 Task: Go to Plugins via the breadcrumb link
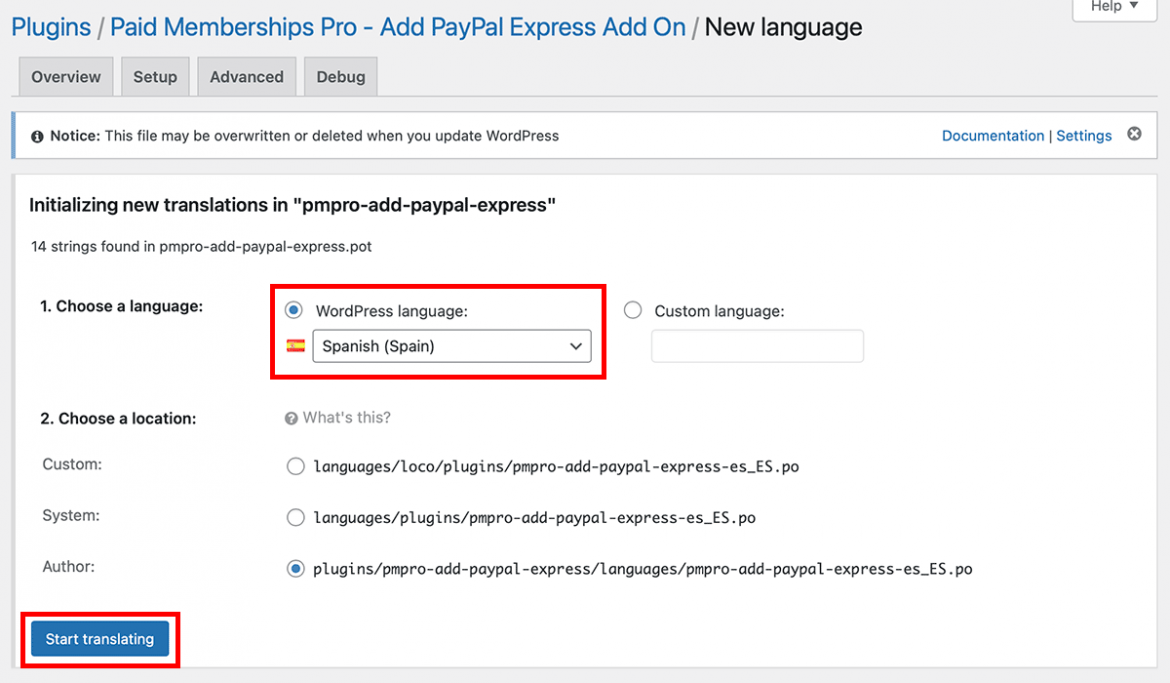51,27
